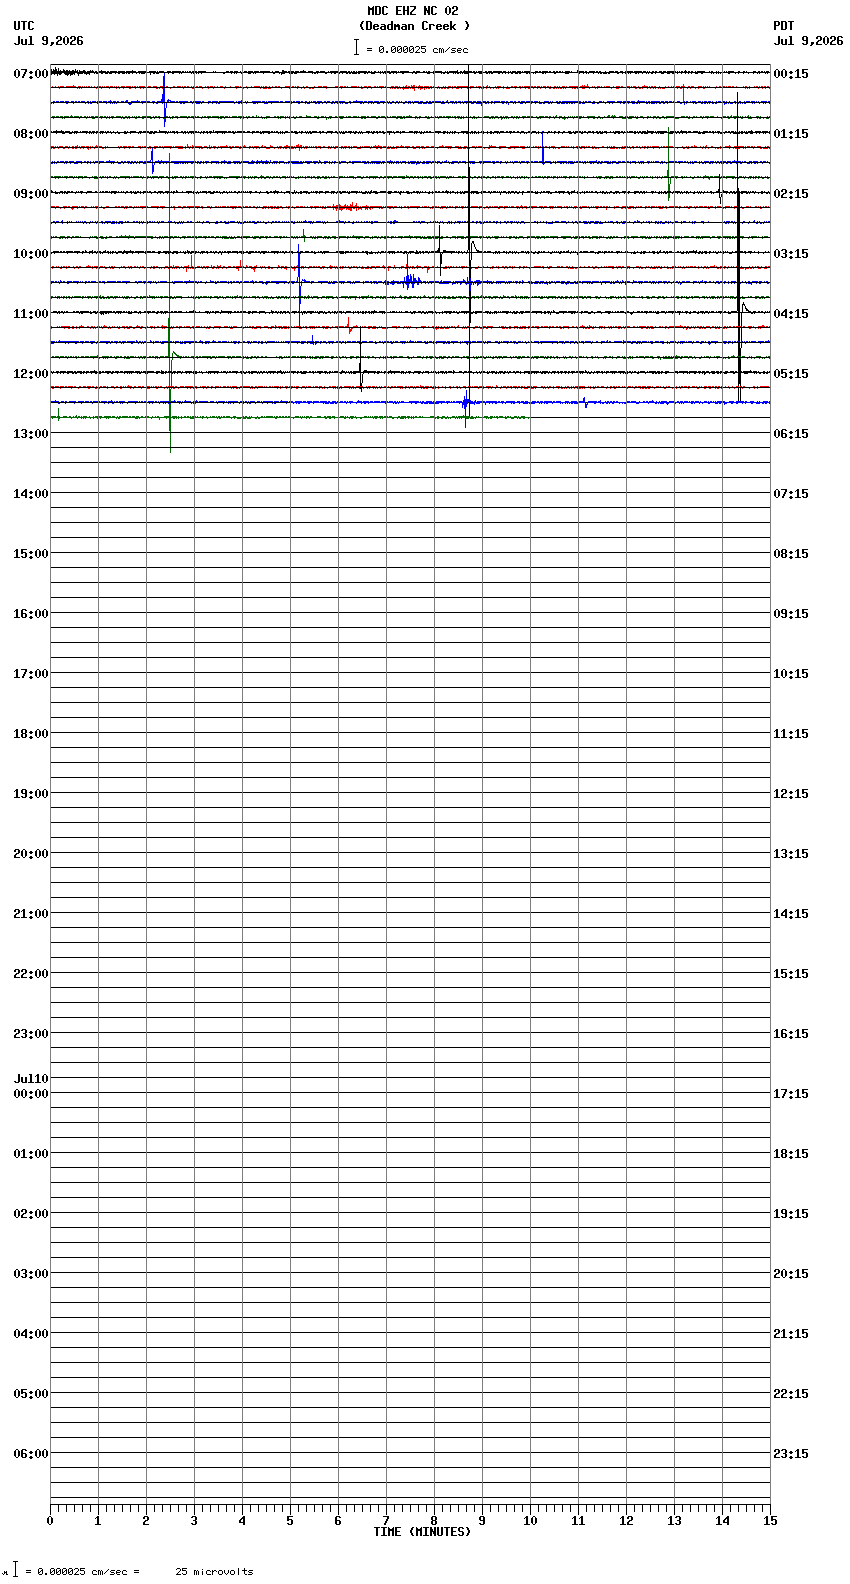Click the Jul10 date change label
Screen dimensions: 850x1584
31,1079
